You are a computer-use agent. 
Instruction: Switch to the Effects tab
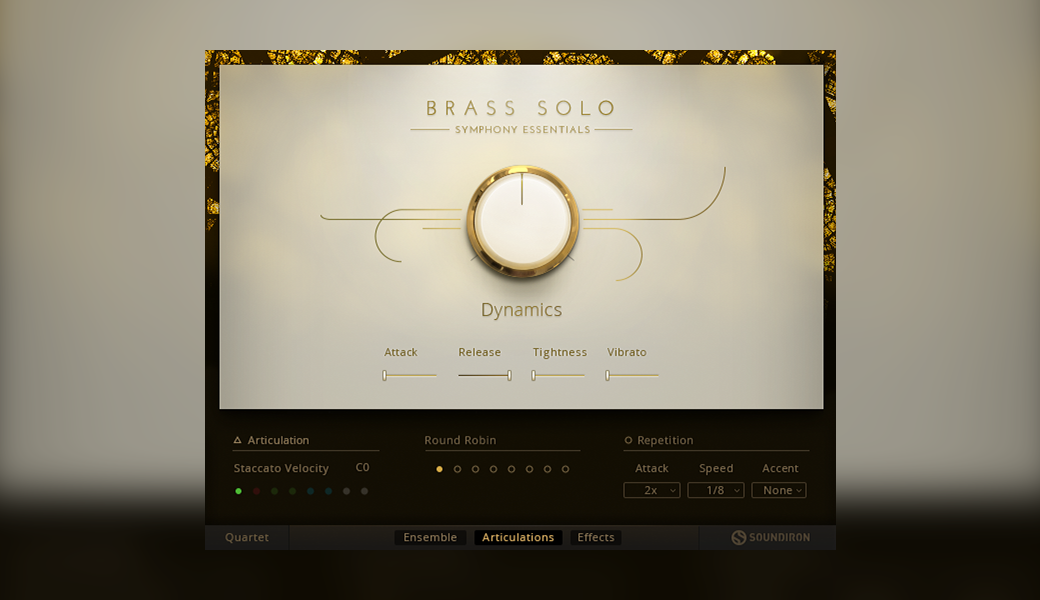coord(596,538)
